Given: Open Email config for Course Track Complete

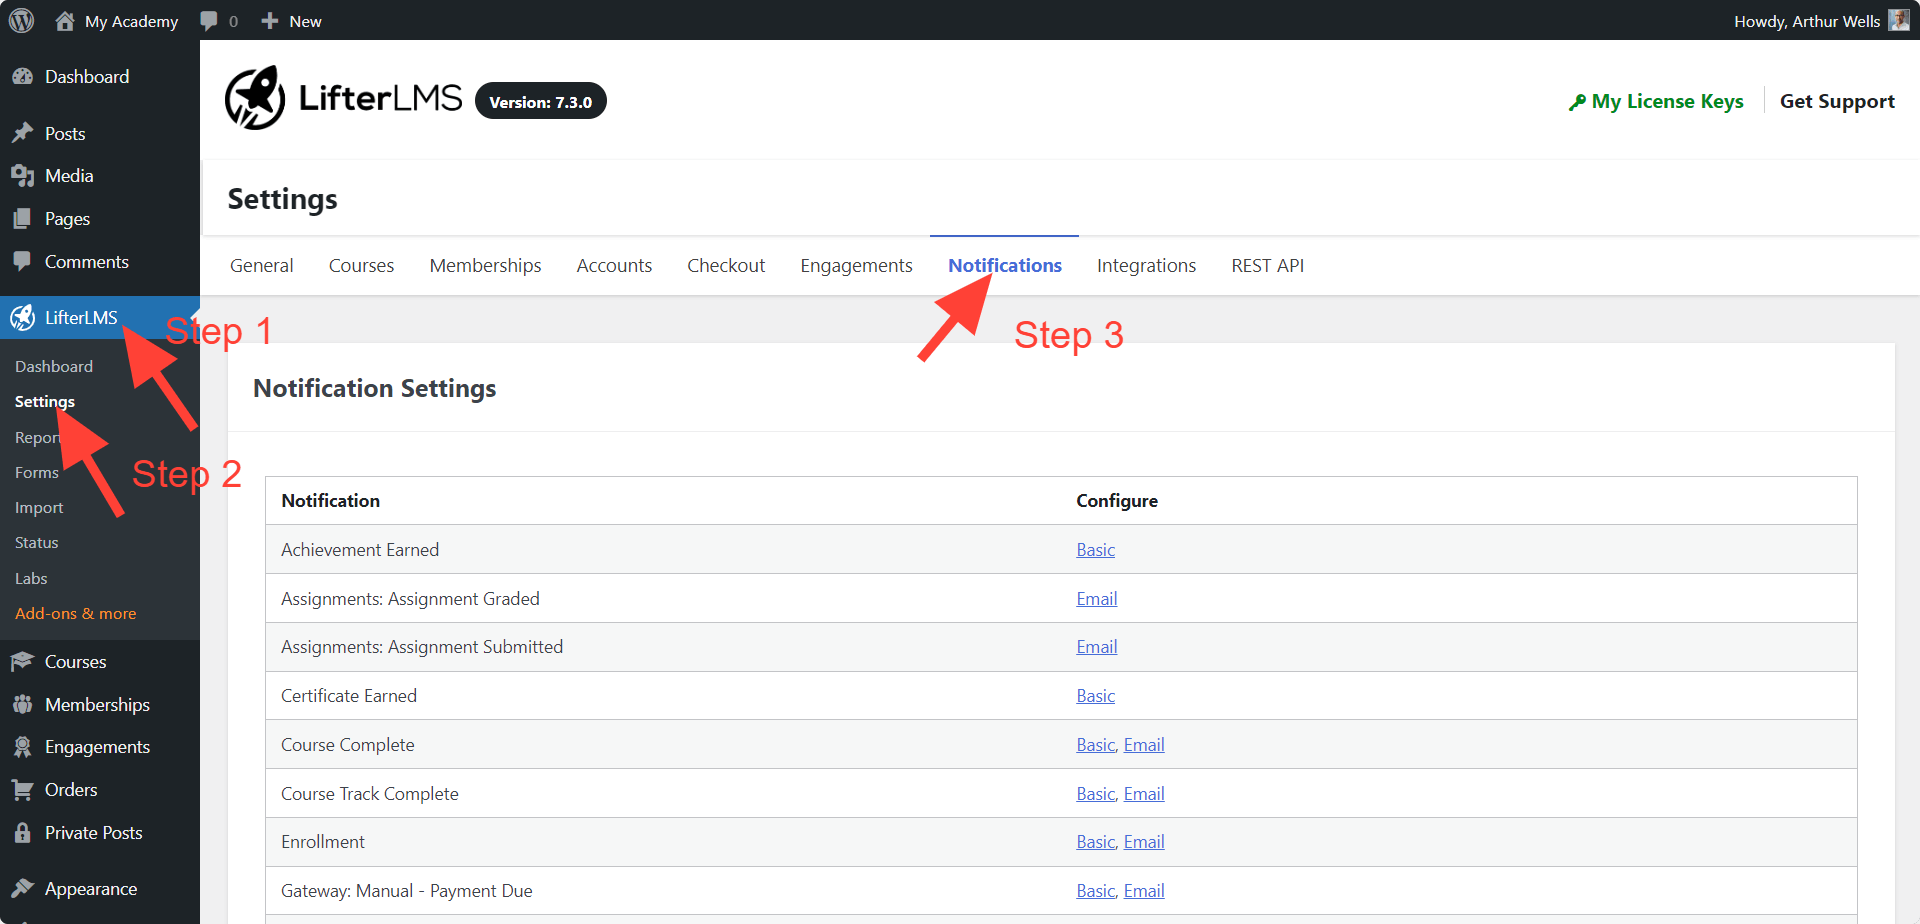Looking at the screenshot, I should (x=1144, y=794).
